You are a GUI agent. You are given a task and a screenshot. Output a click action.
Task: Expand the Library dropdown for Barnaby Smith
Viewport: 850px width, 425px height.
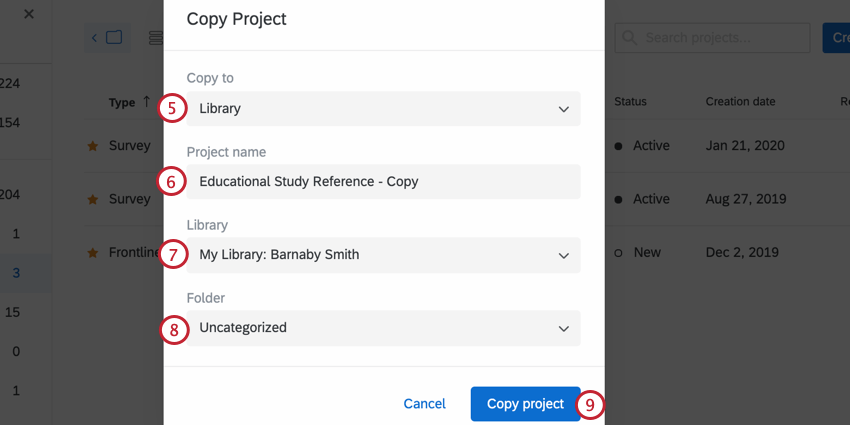pyautogui.click(x=383, y=255)
